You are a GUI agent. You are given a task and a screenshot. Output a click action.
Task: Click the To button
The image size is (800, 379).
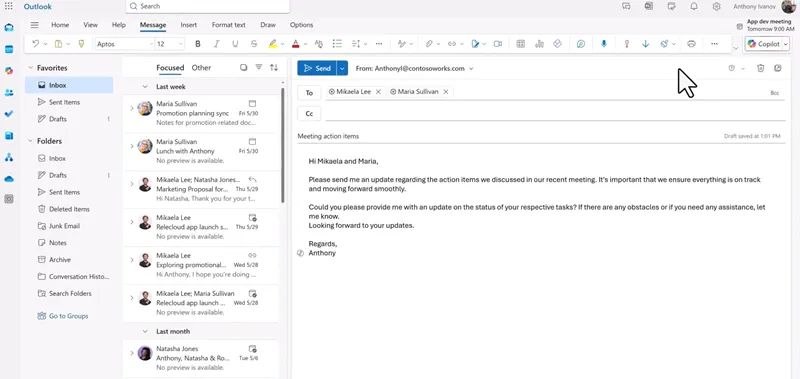pos(309,93)
